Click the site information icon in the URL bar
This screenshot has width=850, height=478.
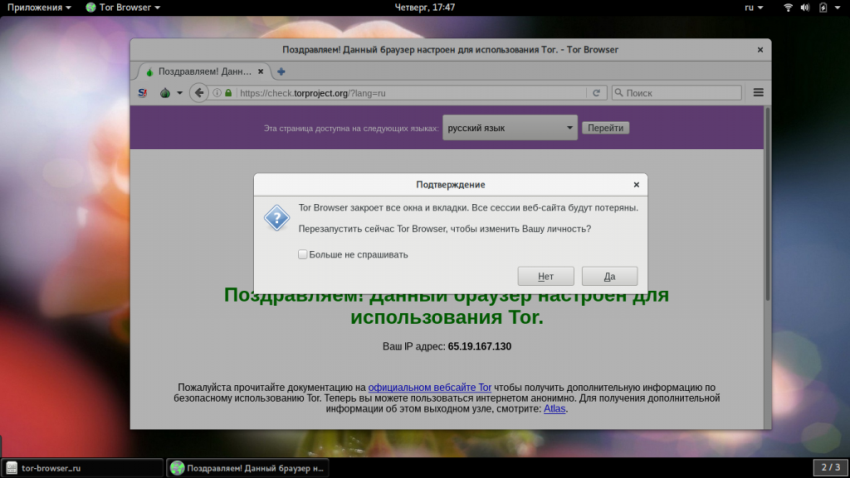(216, 93)
